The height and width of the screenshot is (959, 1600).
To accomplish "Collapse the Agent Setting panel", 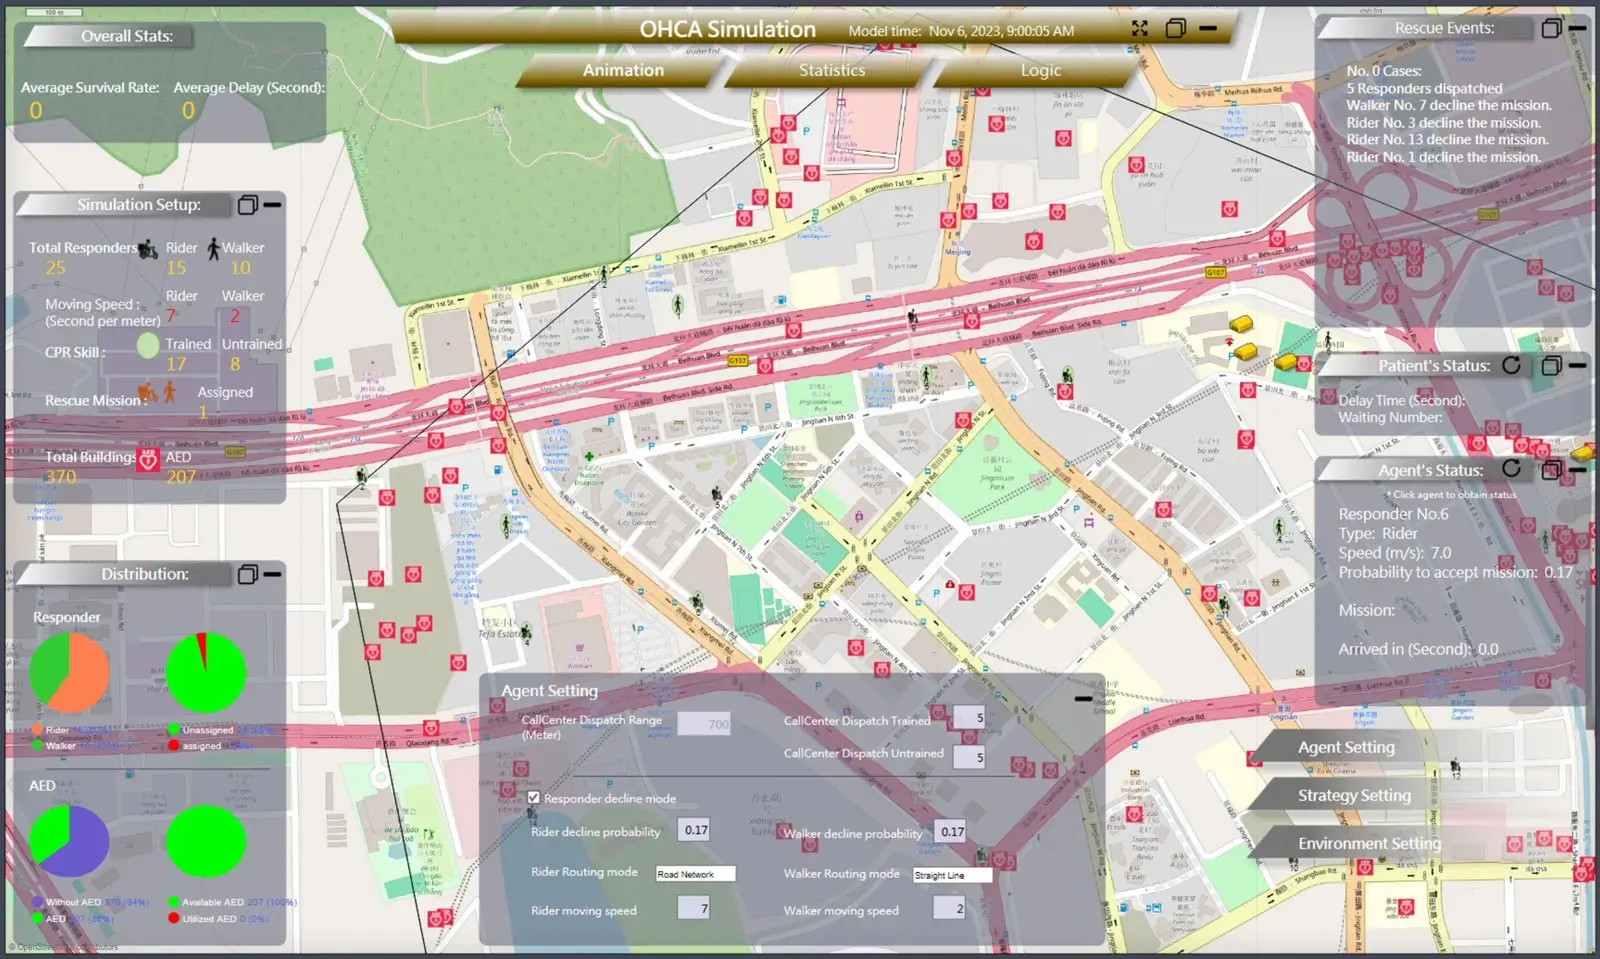I will tap(1083, 698).
